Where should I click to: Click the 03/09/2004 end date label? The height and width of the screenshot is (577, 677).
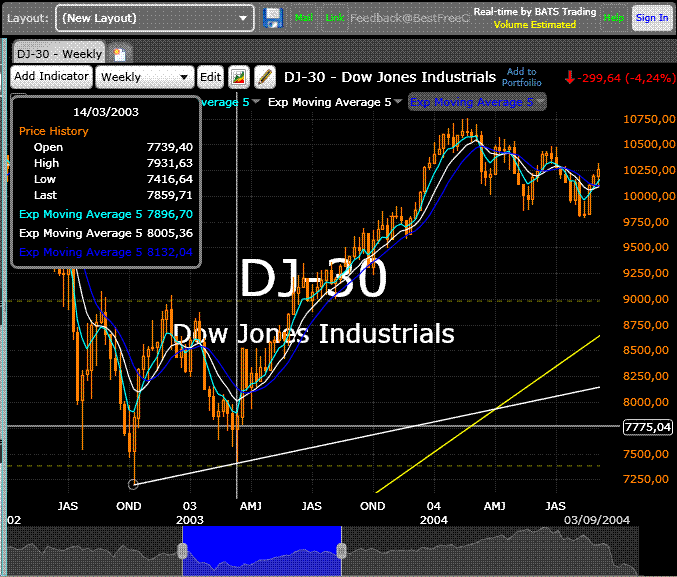click(597, 520)
